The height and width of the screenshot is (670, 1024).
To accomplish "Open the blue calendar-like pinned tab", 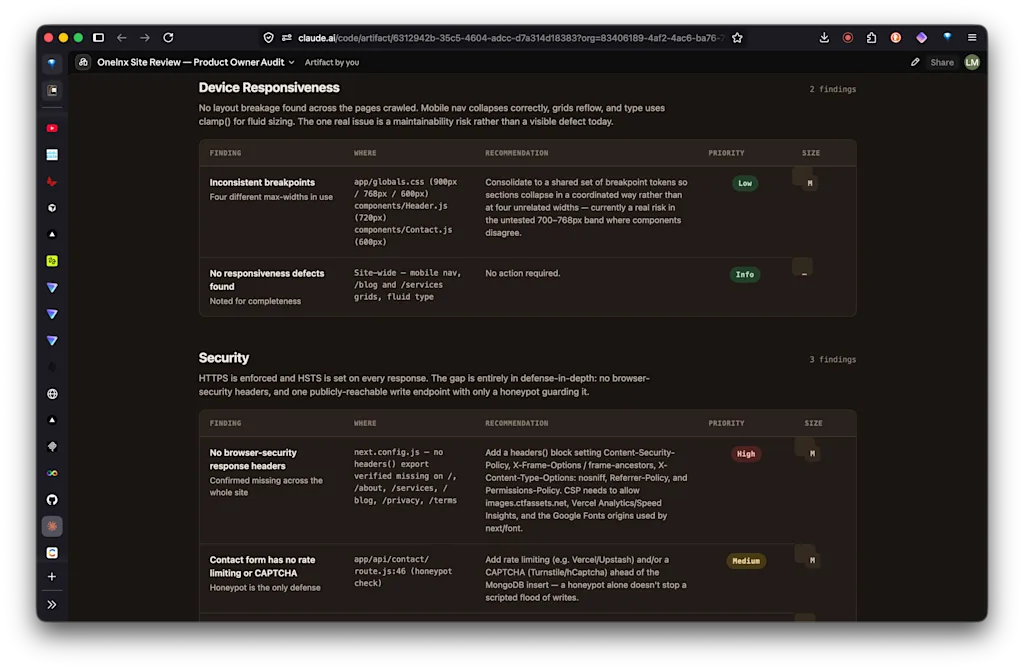I will click(x=52, y=155).
